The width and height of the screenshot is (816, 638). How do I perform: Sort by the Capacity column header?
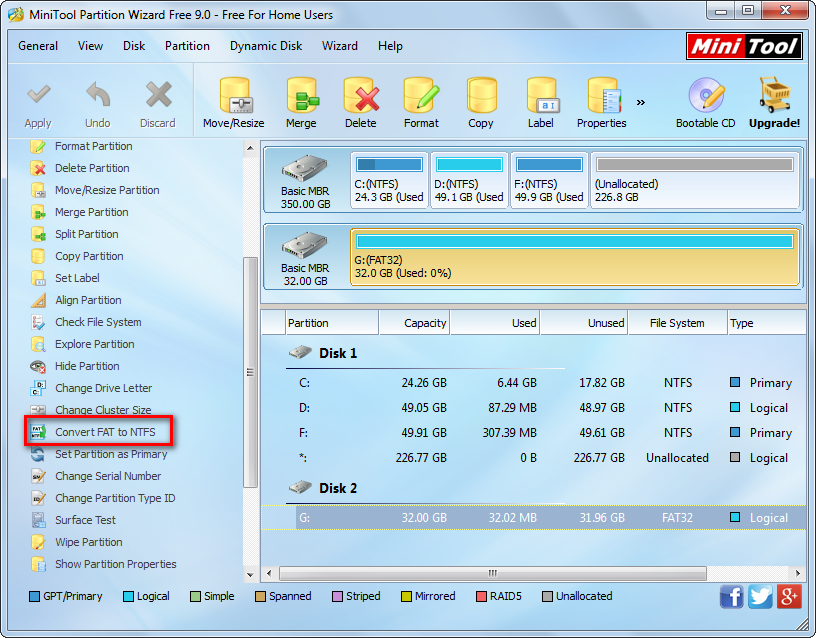414,323
